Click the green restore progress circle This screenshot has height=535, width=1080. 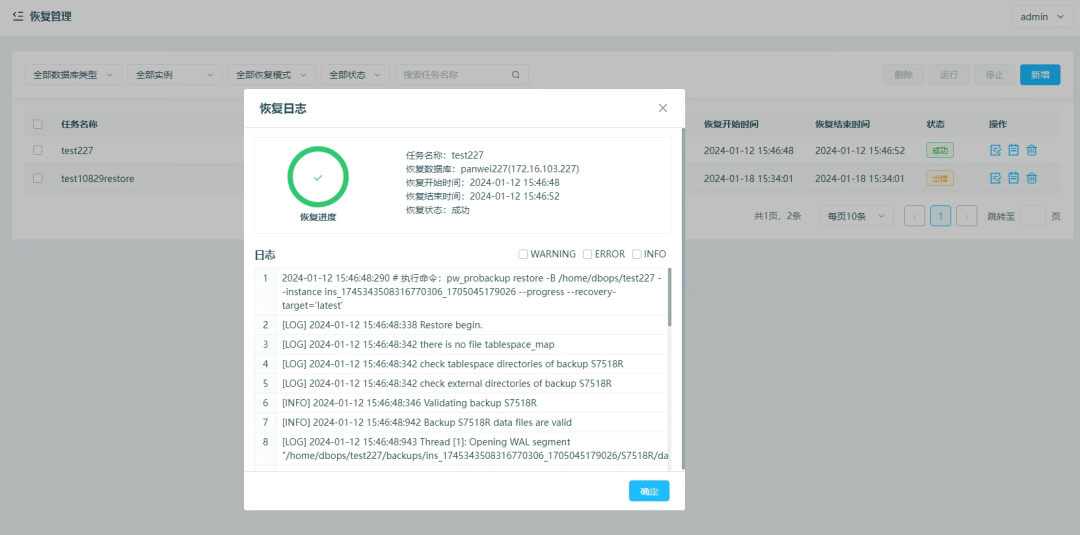[318, 177]
